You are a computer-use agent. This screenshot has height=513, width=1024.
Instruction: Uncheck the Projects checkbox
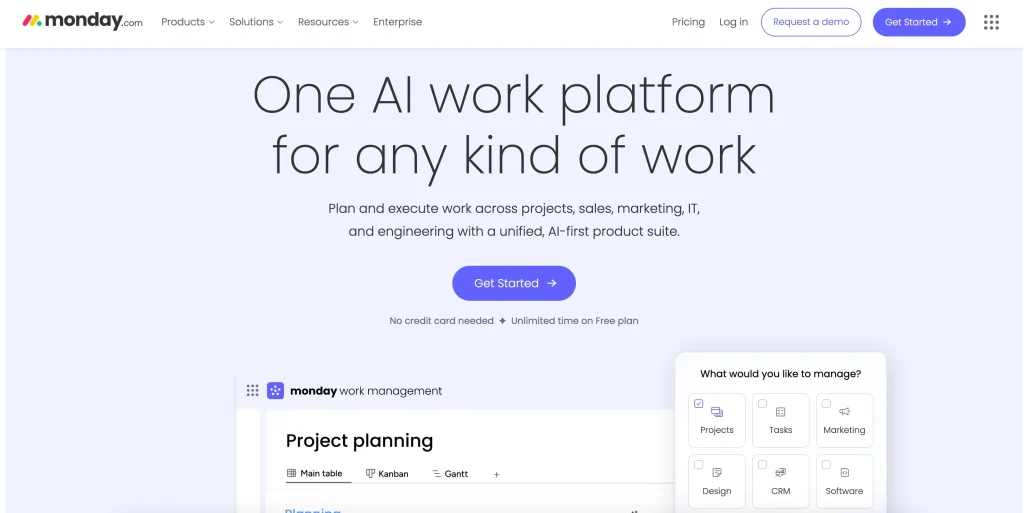click(698, 404)
